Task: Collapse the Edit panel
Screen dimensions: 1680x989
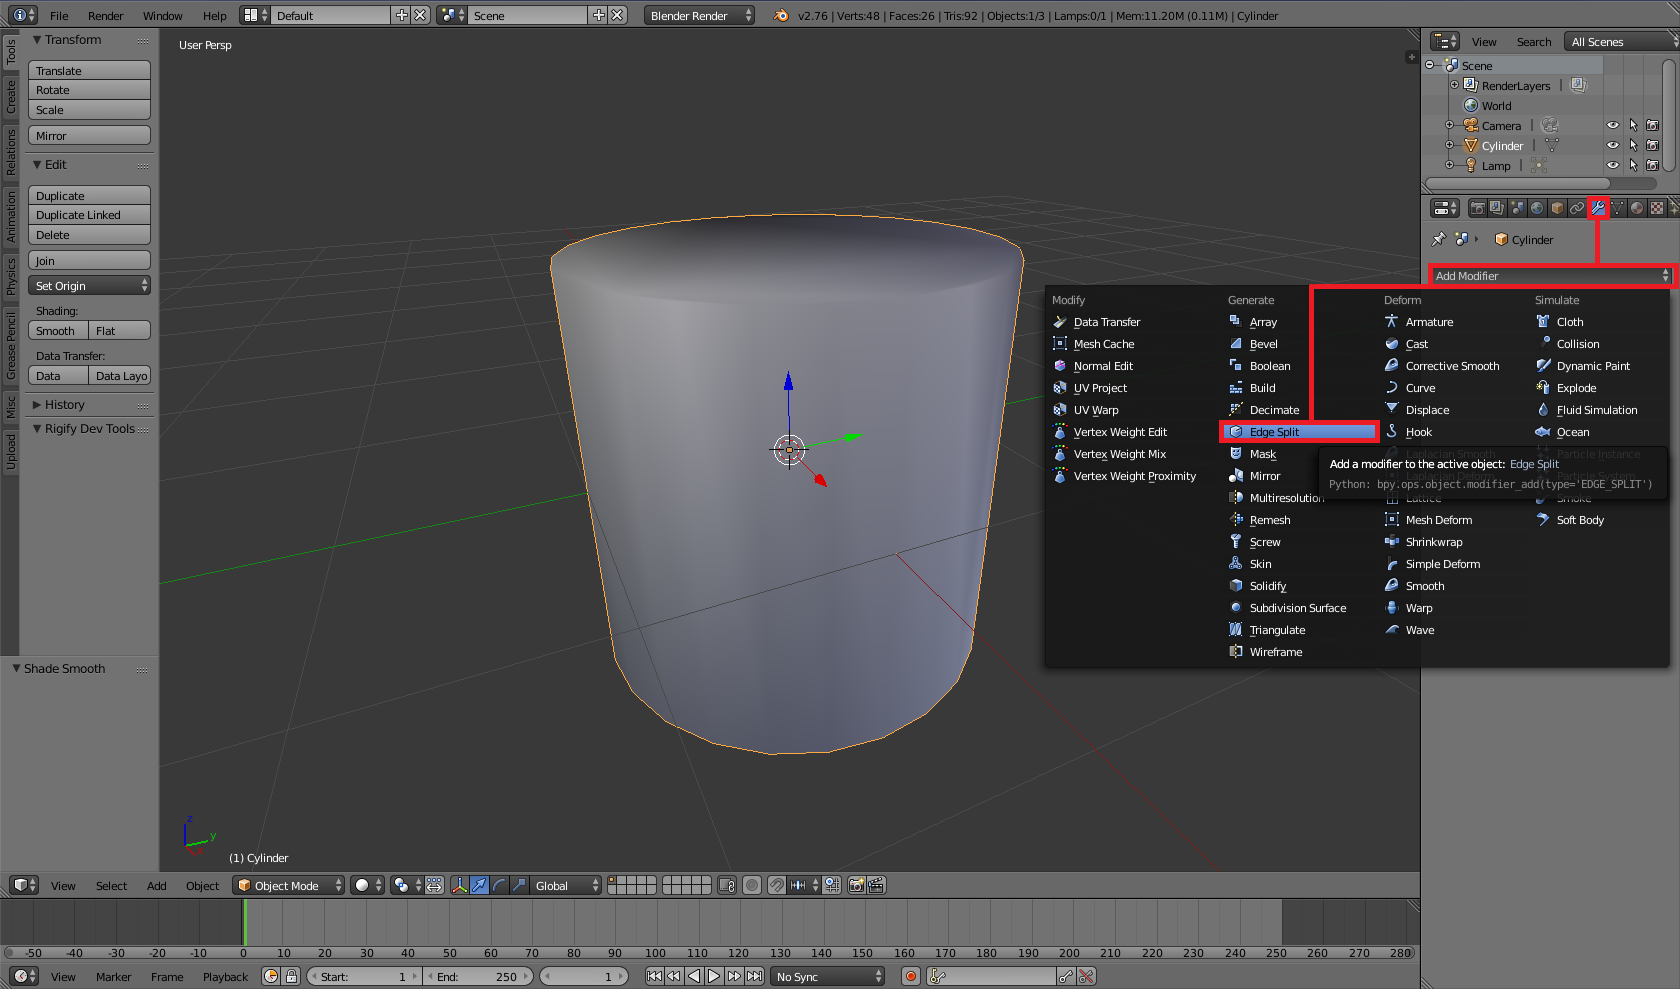Action: click(x=37, y=165)
